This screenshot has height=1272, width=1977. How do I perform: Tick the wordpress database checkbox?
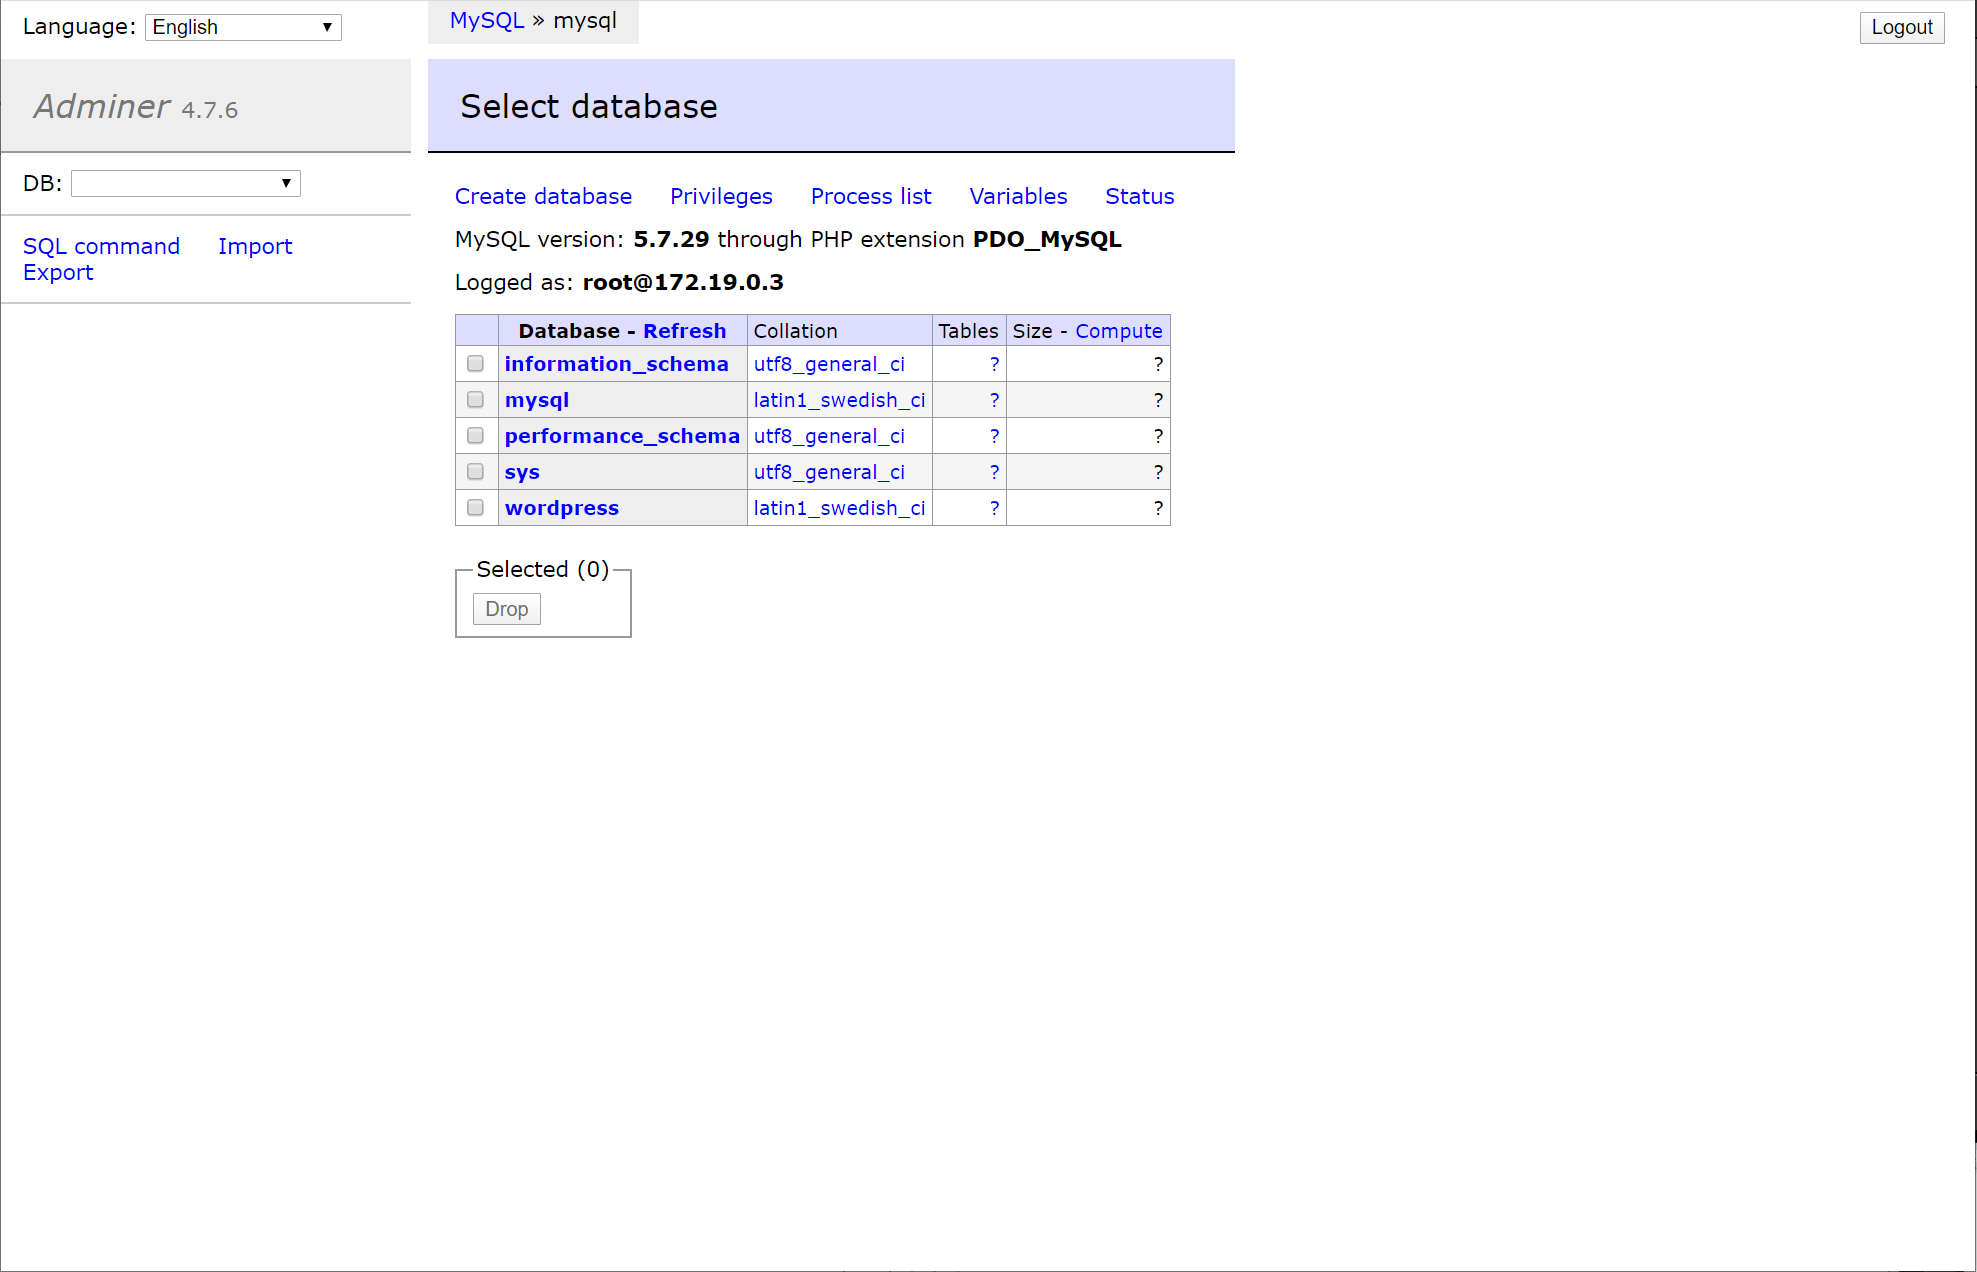coord(475,508)
